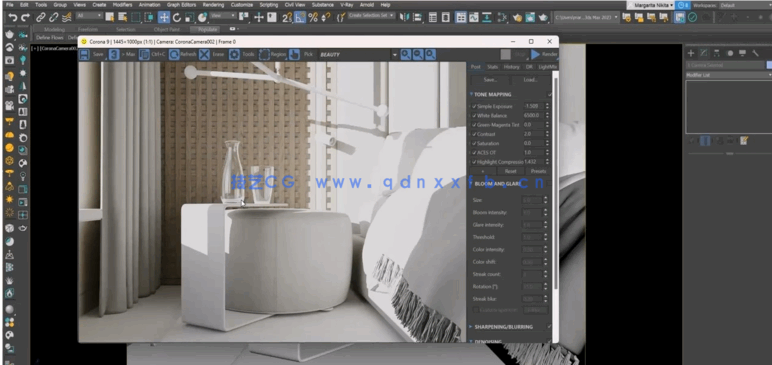Select the Unlink selection icon
Viewport: 772px width, 365px height.
(x=54, y=17)
